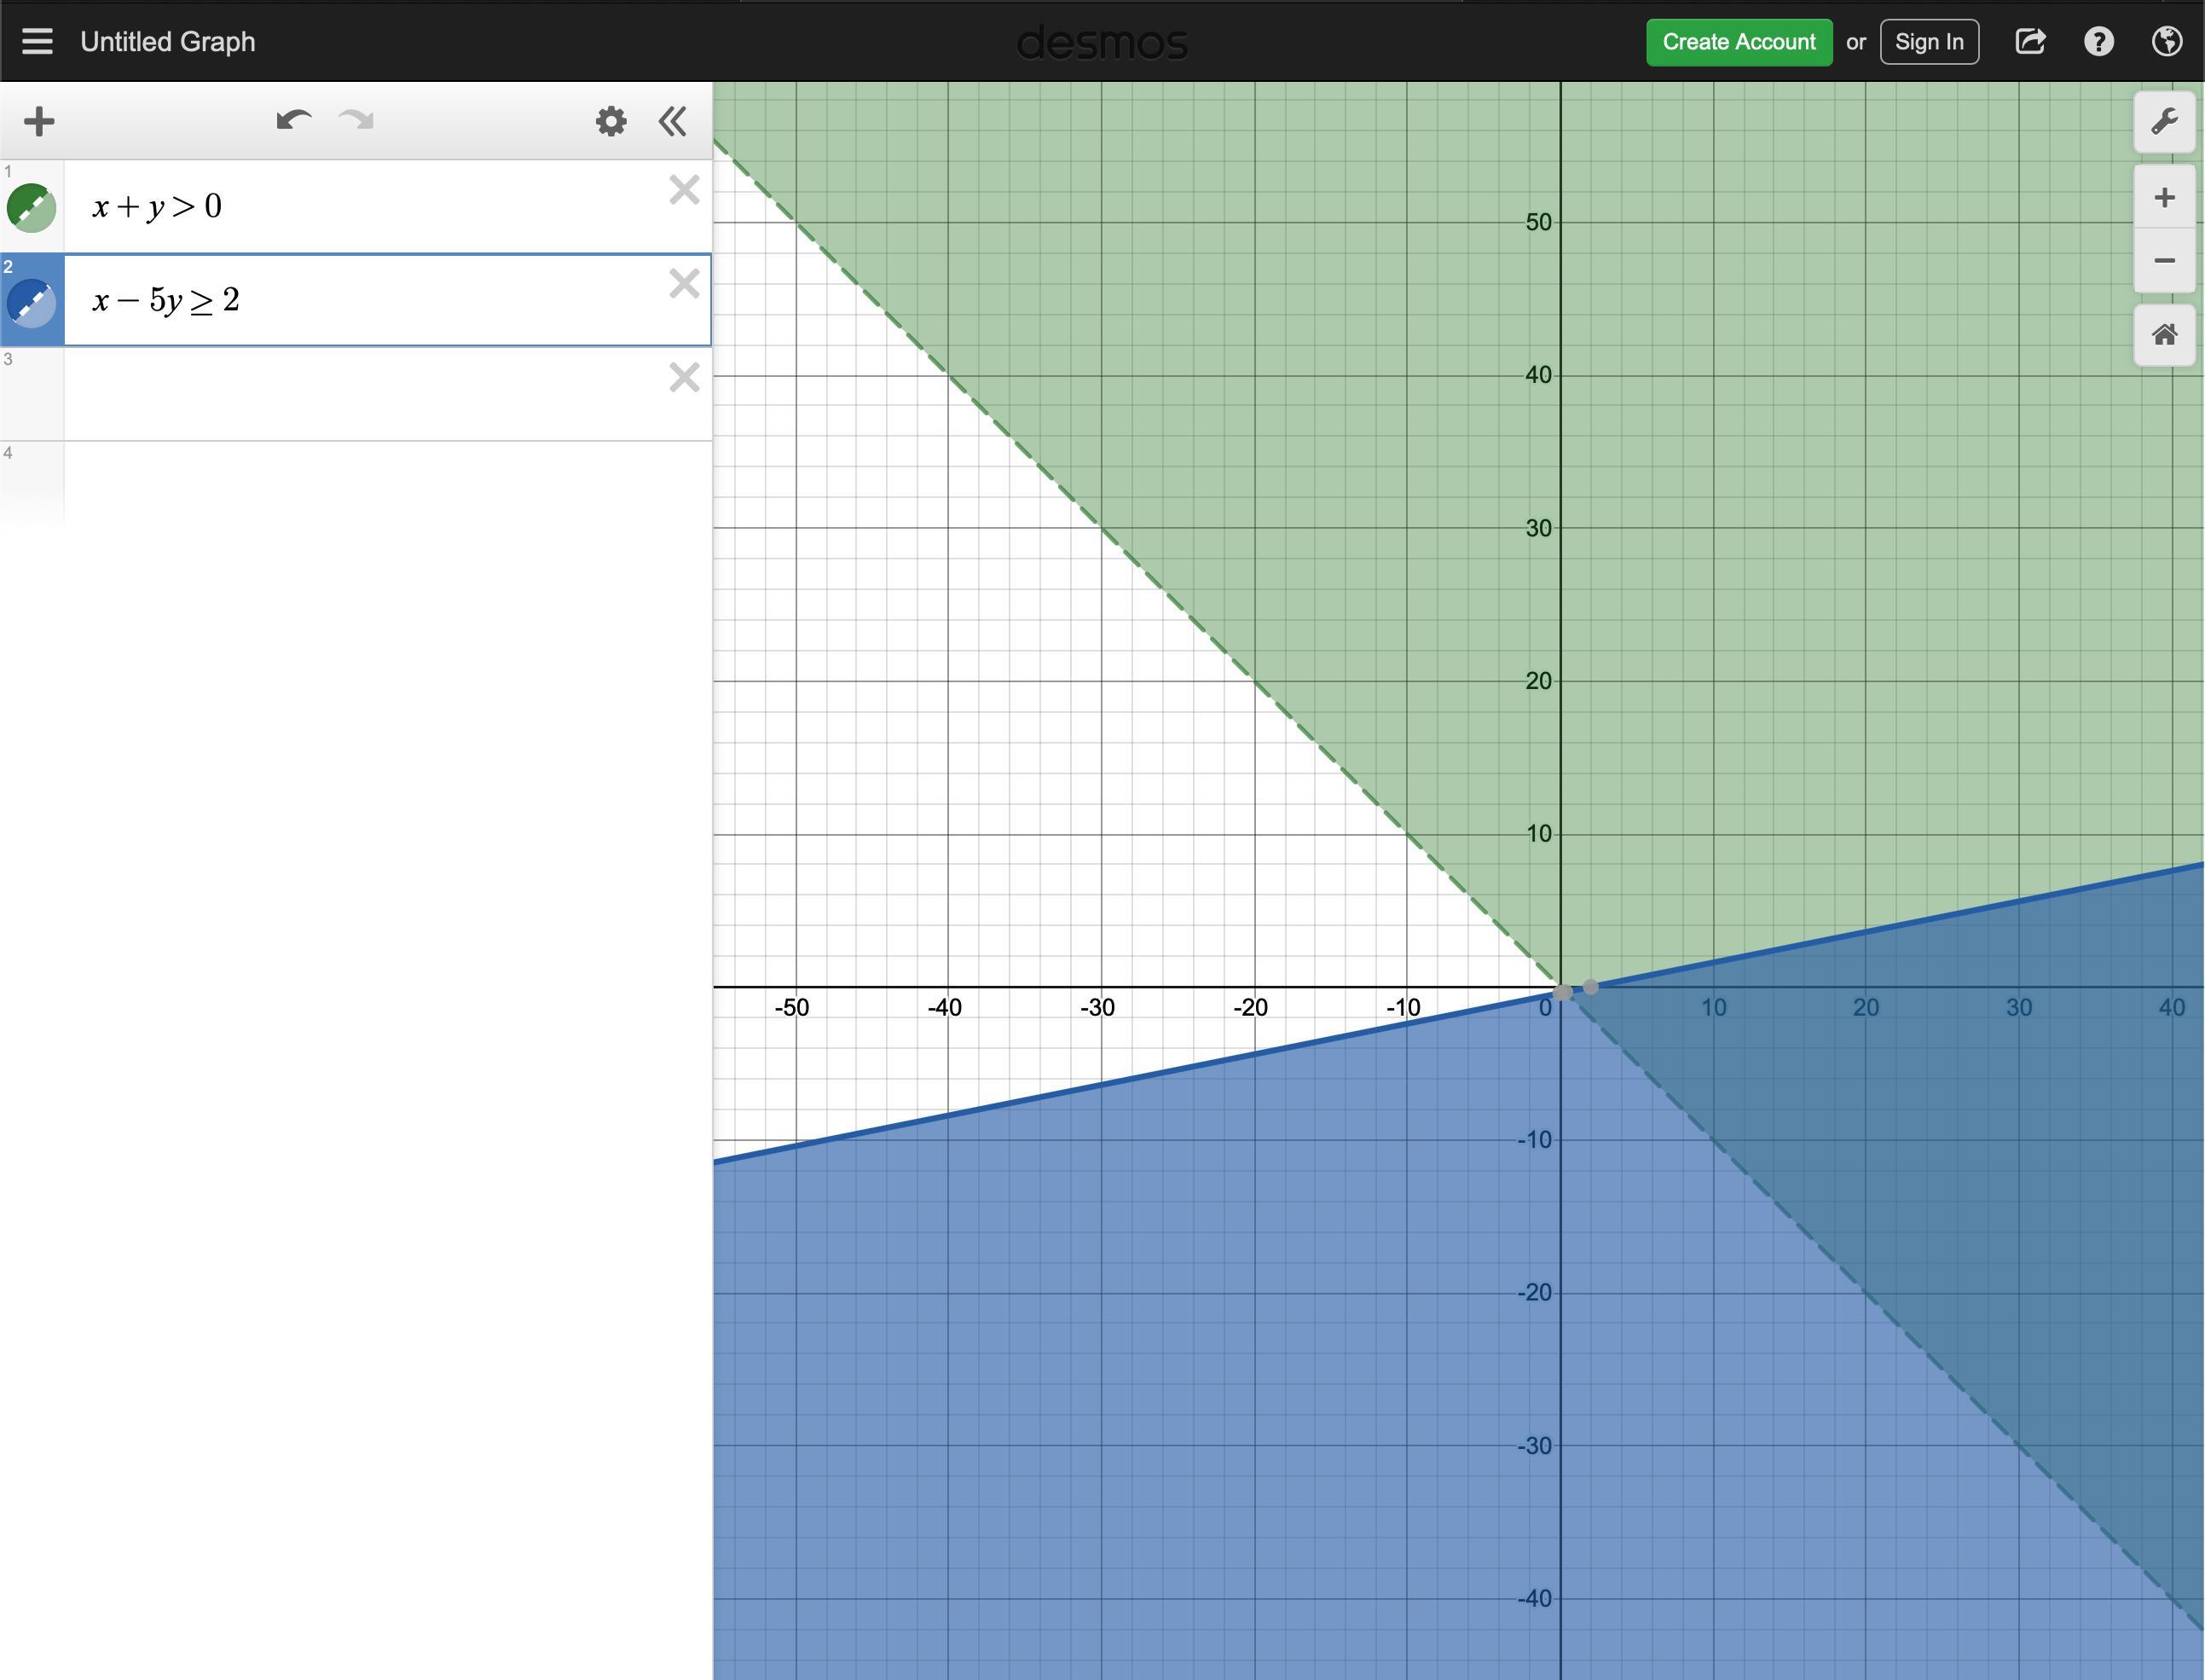2205x1680 pixels.
Task: Click the Add Item plus button
Action: tap(39, 122)
